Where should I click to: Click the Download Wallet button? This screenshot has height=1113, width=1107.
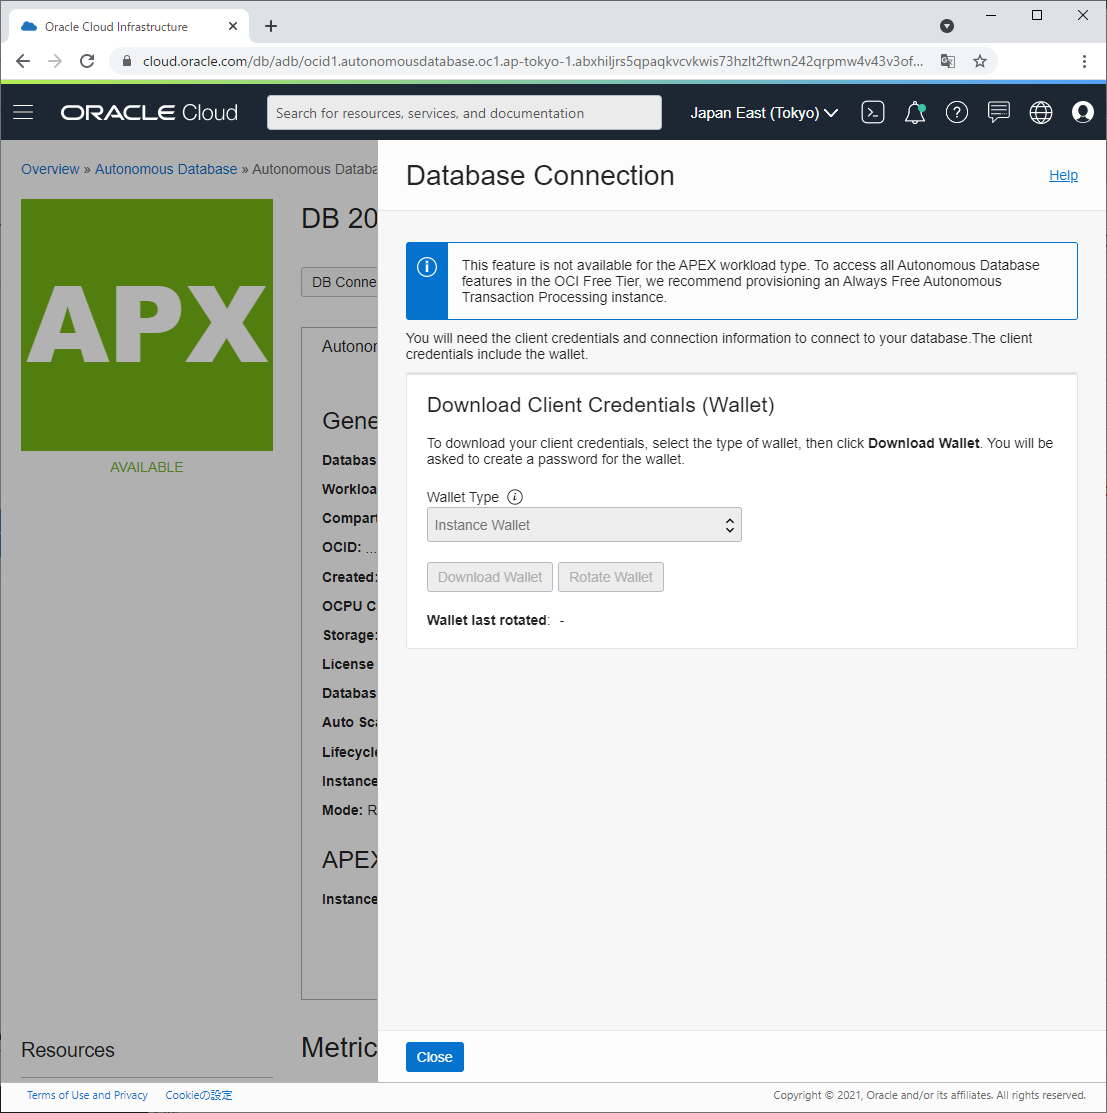490,577
